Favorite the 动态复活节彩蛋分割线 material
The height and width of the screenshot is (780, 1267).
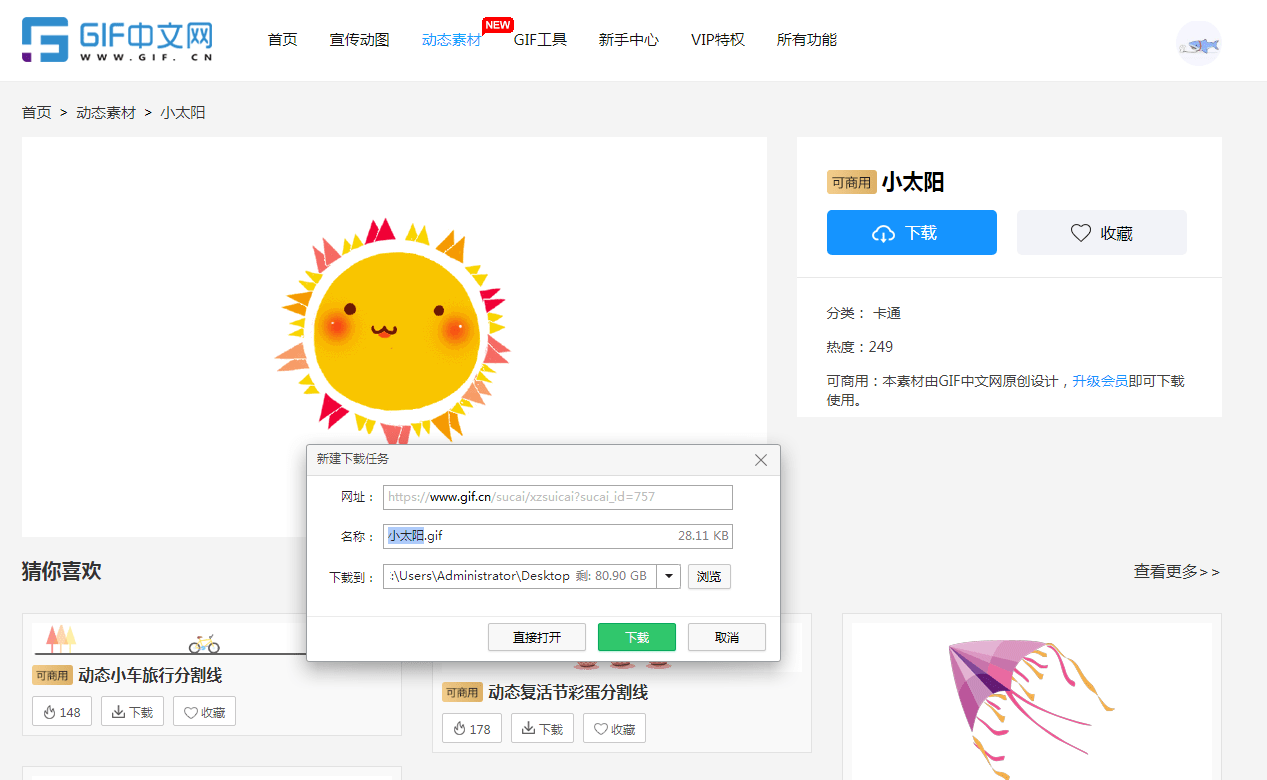tap(614, 729)
